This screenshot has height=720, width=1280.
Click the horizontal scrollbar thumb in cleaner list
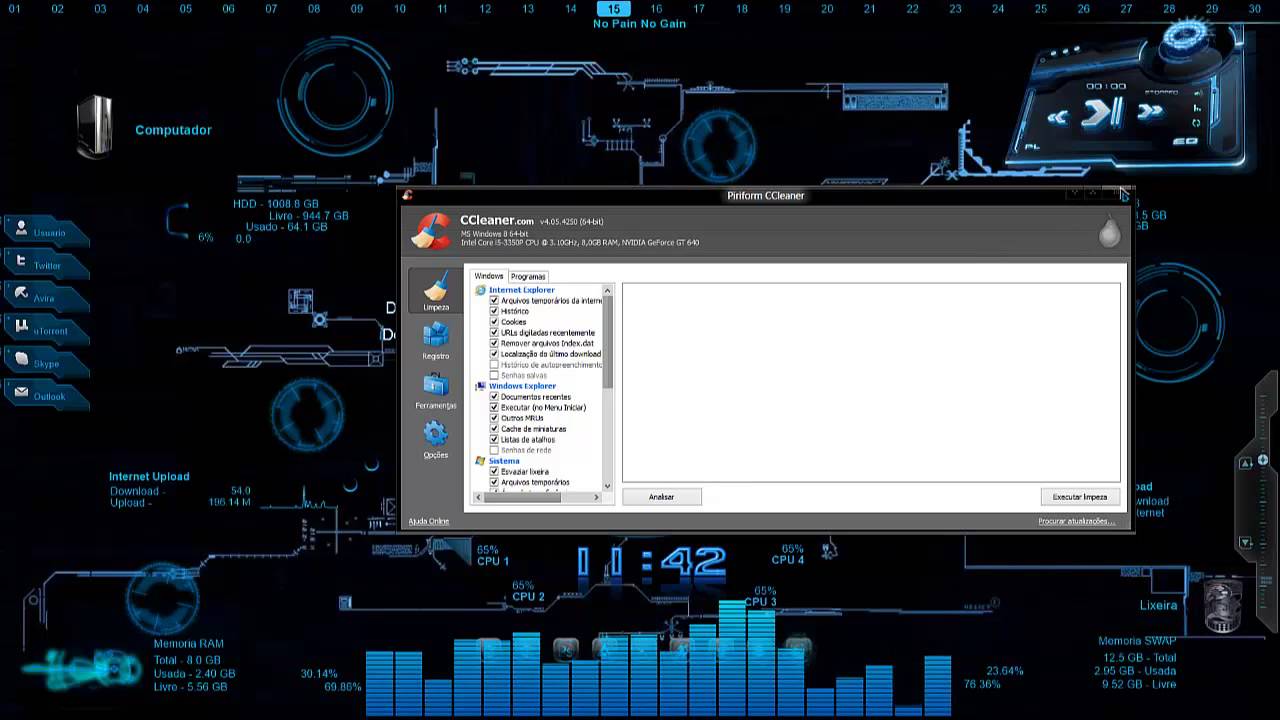click(x=523, y=496)
